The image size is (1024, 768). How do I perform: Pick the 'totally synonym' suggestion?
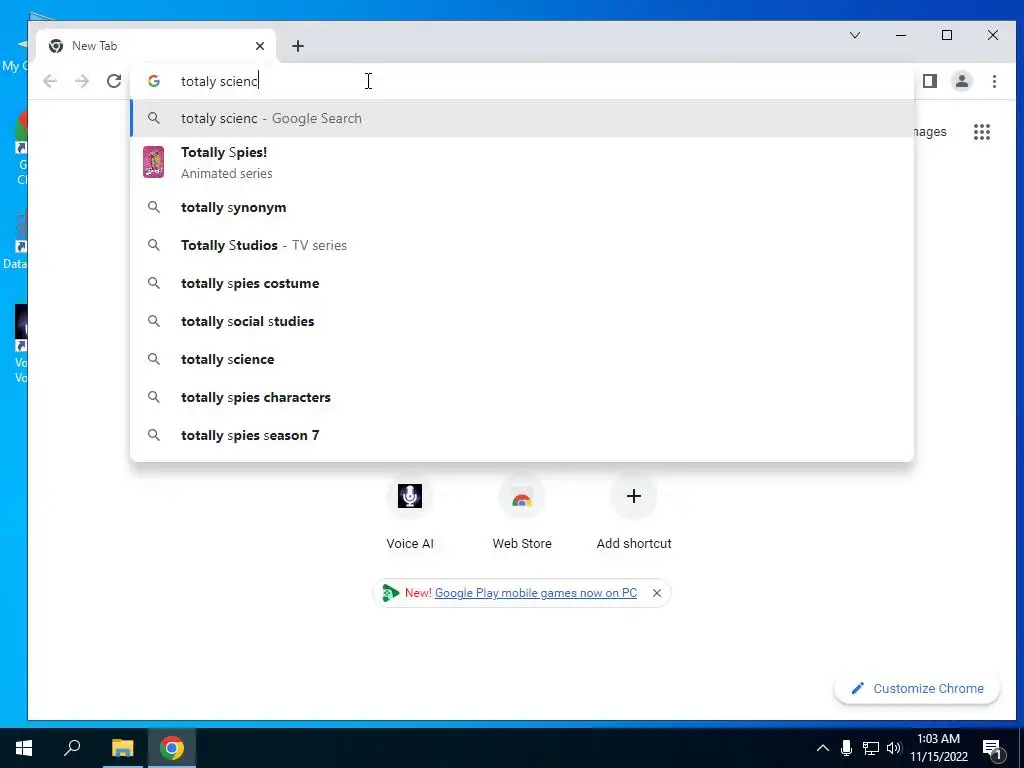pyautogui.click(x=522, y=207)
